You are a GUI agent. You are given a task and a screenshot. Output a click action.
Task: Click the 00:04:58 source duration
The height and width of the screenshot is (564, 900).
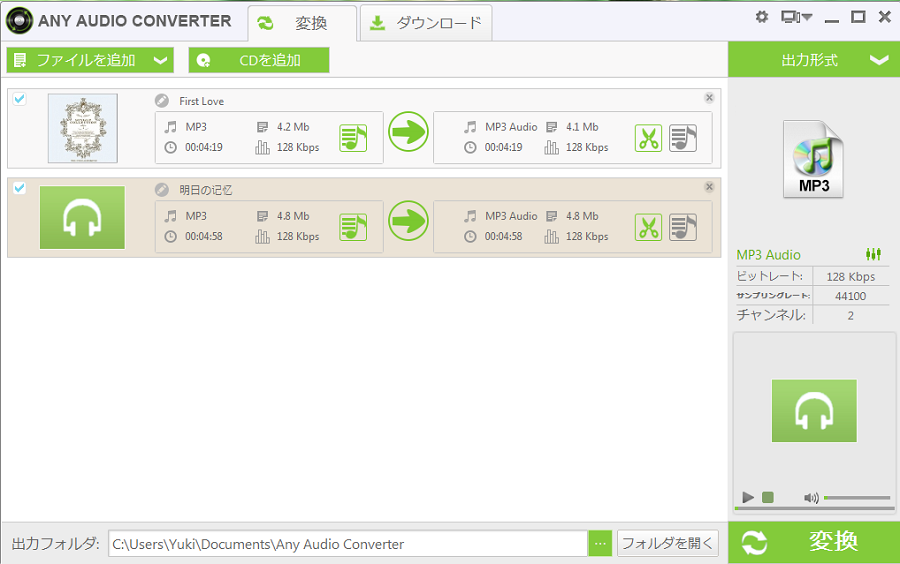pos(204,236)
